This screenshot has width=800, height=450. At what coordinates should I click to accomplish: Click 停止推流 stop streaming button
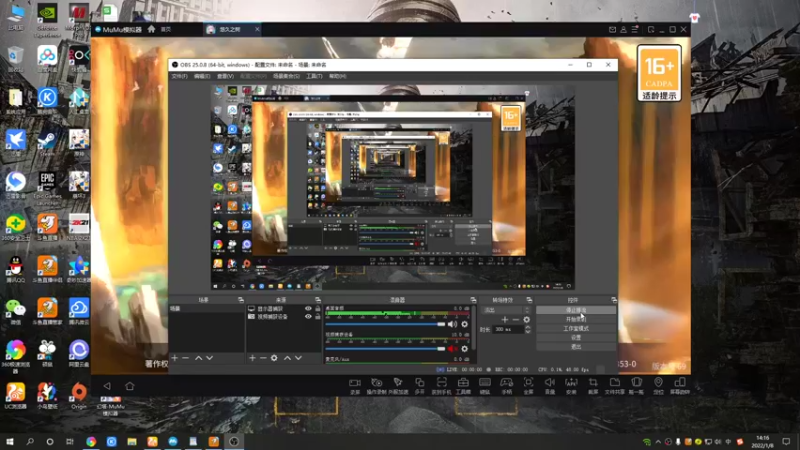pos(576,310)
